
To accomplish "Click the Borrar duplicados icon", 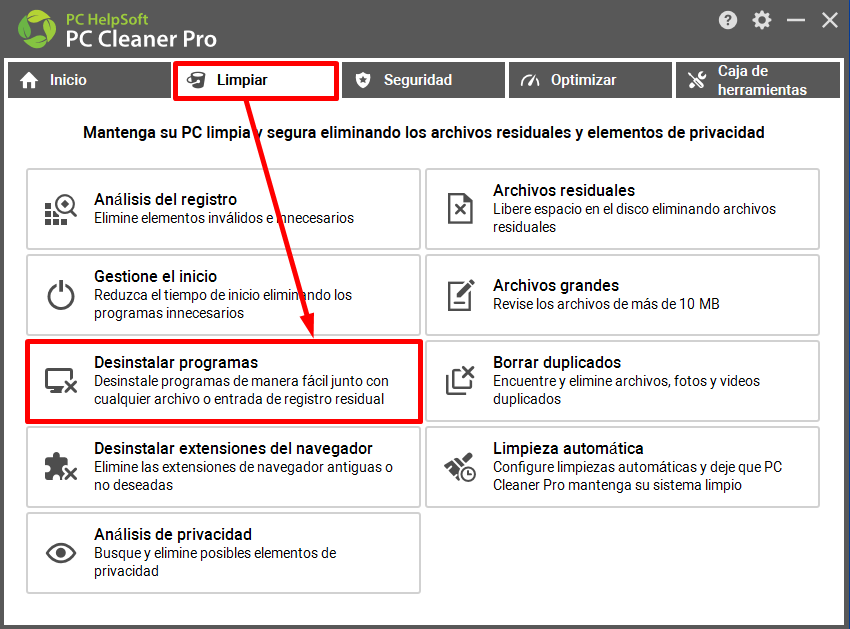I will 460,381.
